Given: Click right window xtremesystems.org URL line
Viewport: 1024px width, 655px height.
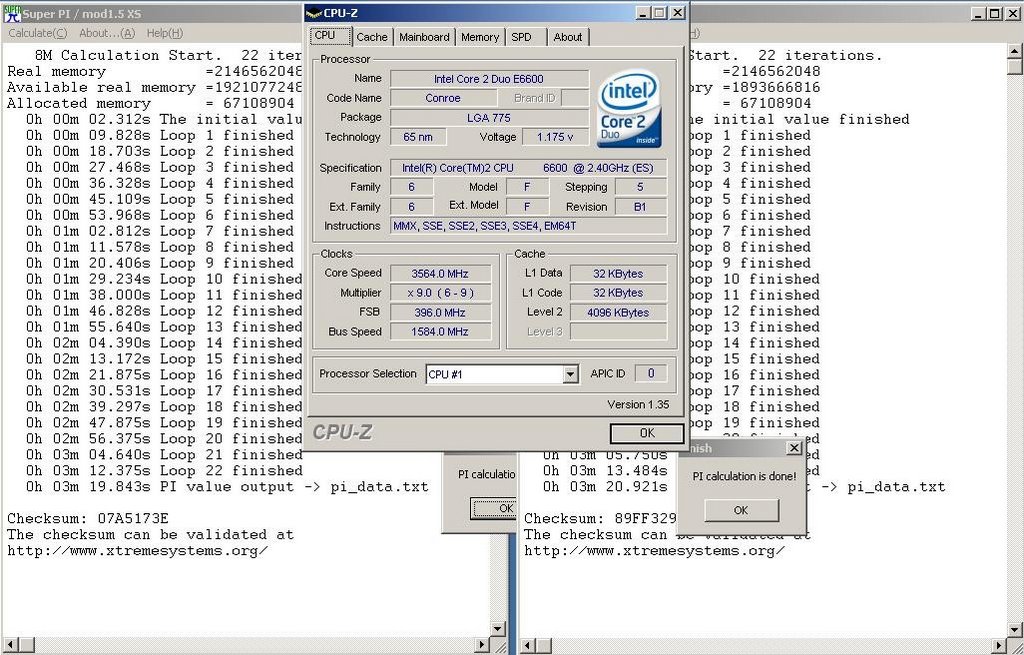Looking at the screenshot, I should point(654,551).
